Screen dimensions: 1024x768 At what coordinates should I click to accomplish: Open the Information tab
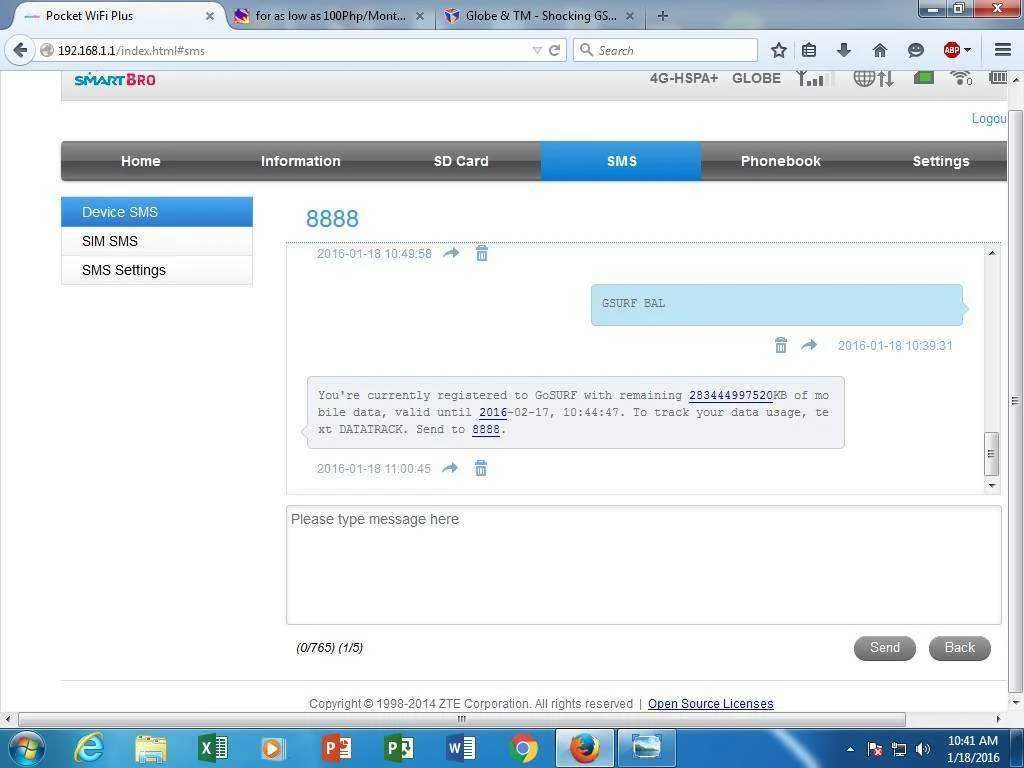[300, 161]
